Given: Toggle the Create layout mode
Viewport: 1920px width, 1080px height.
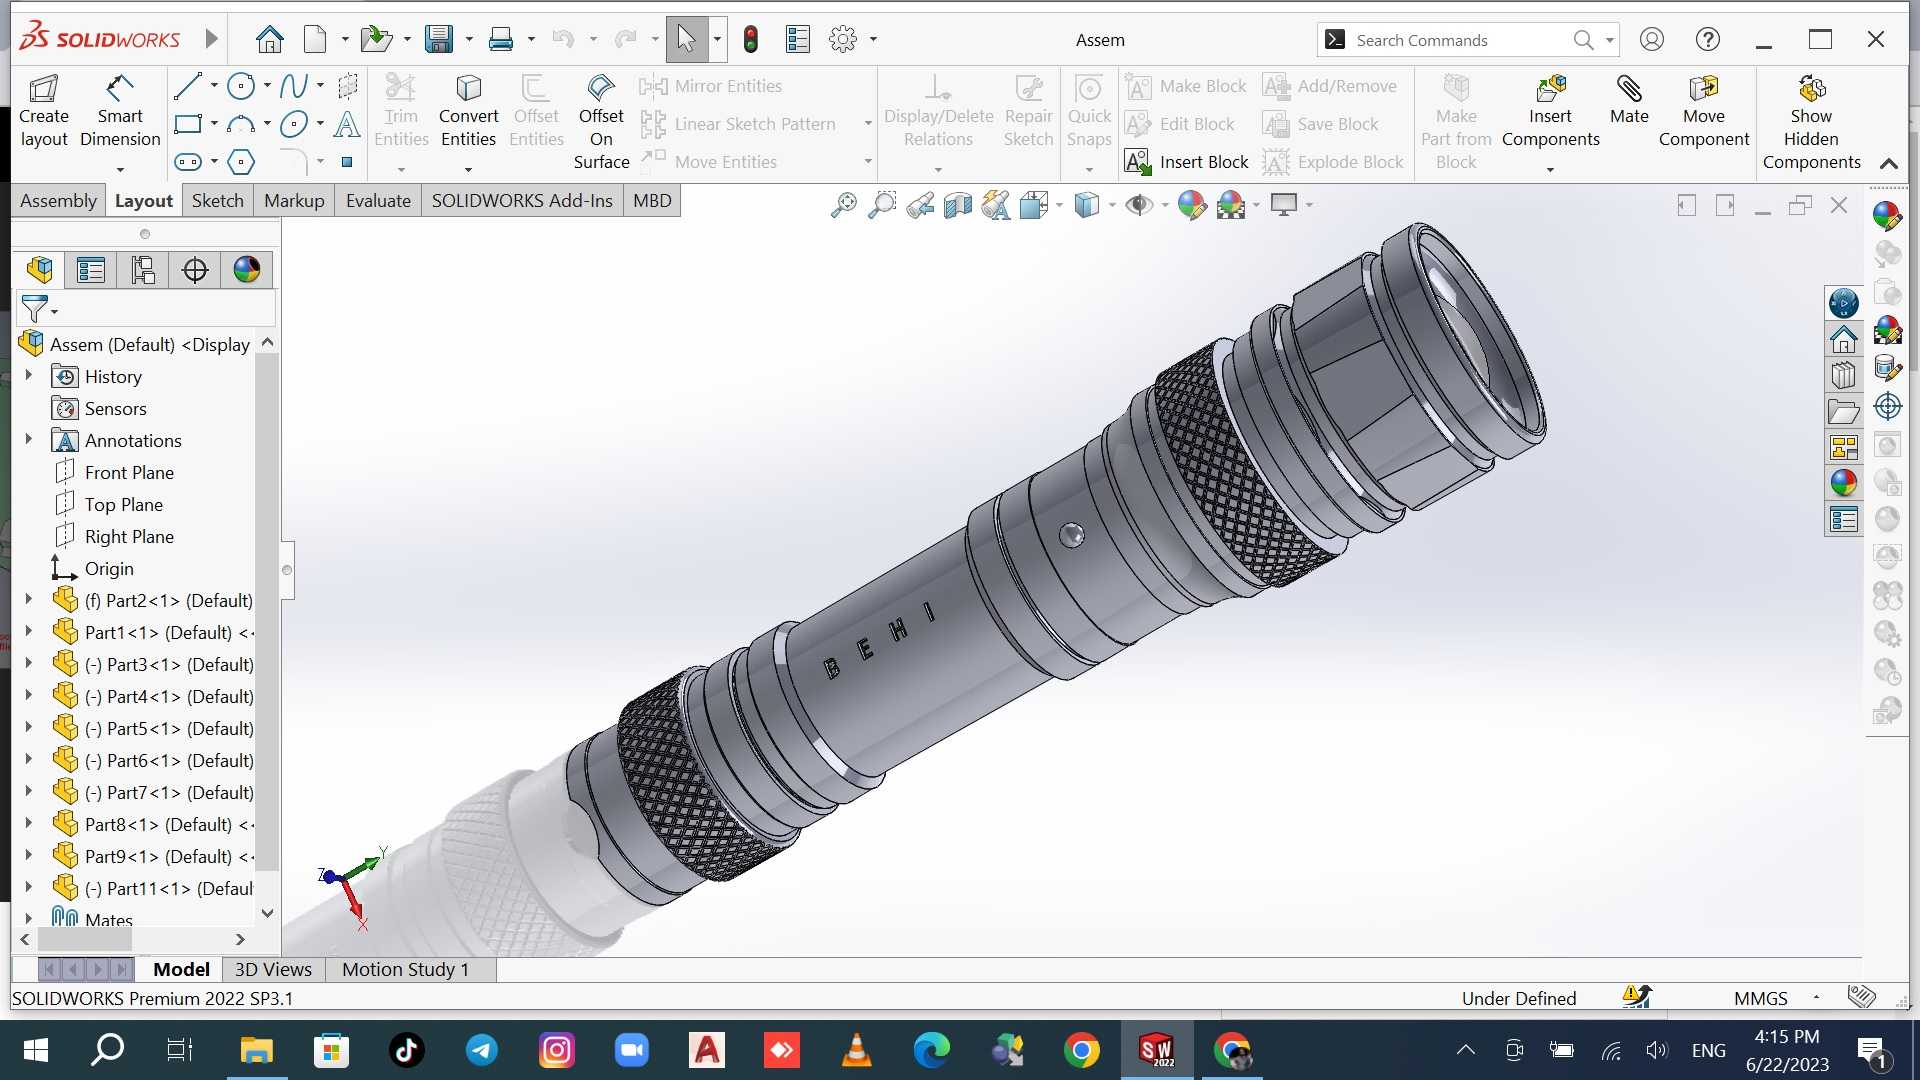Looking at the screenshot, I should point(44,112).
